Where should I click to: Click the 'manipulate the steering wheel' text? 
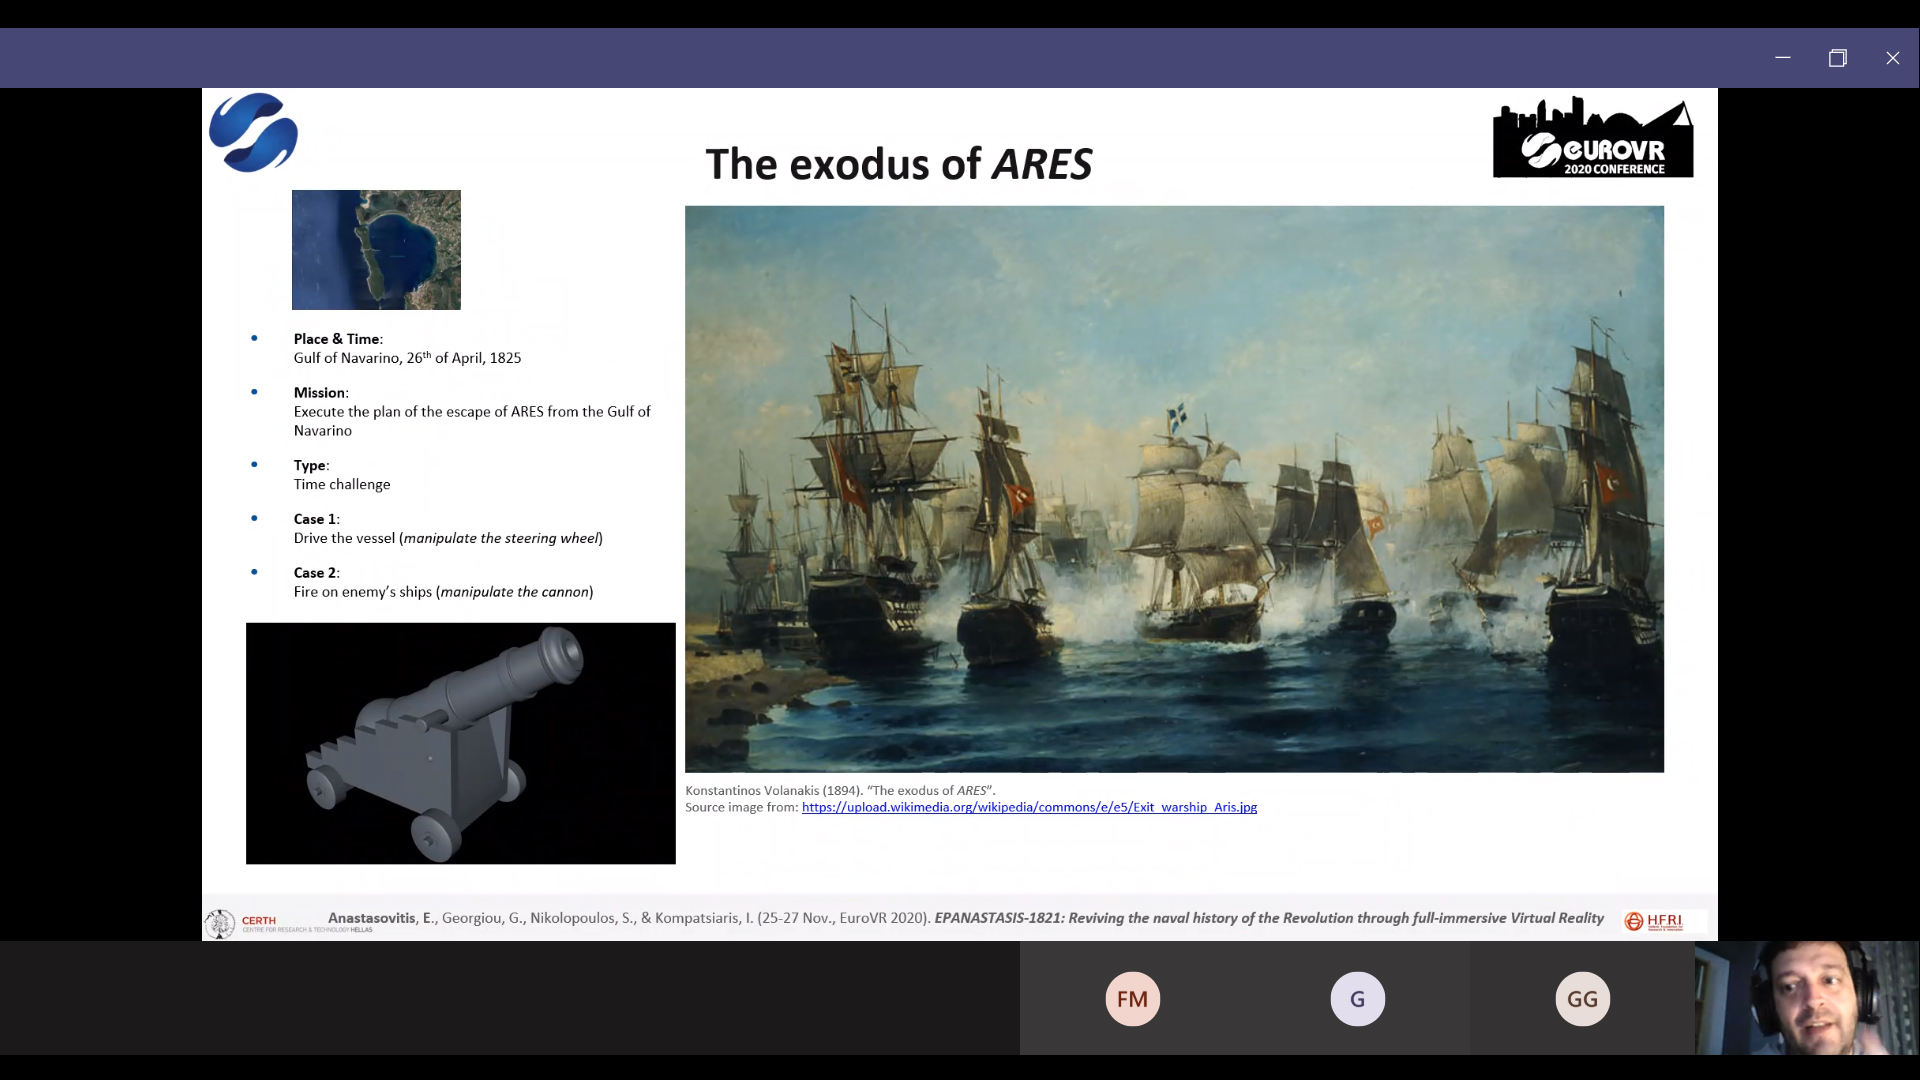(501, 538)
